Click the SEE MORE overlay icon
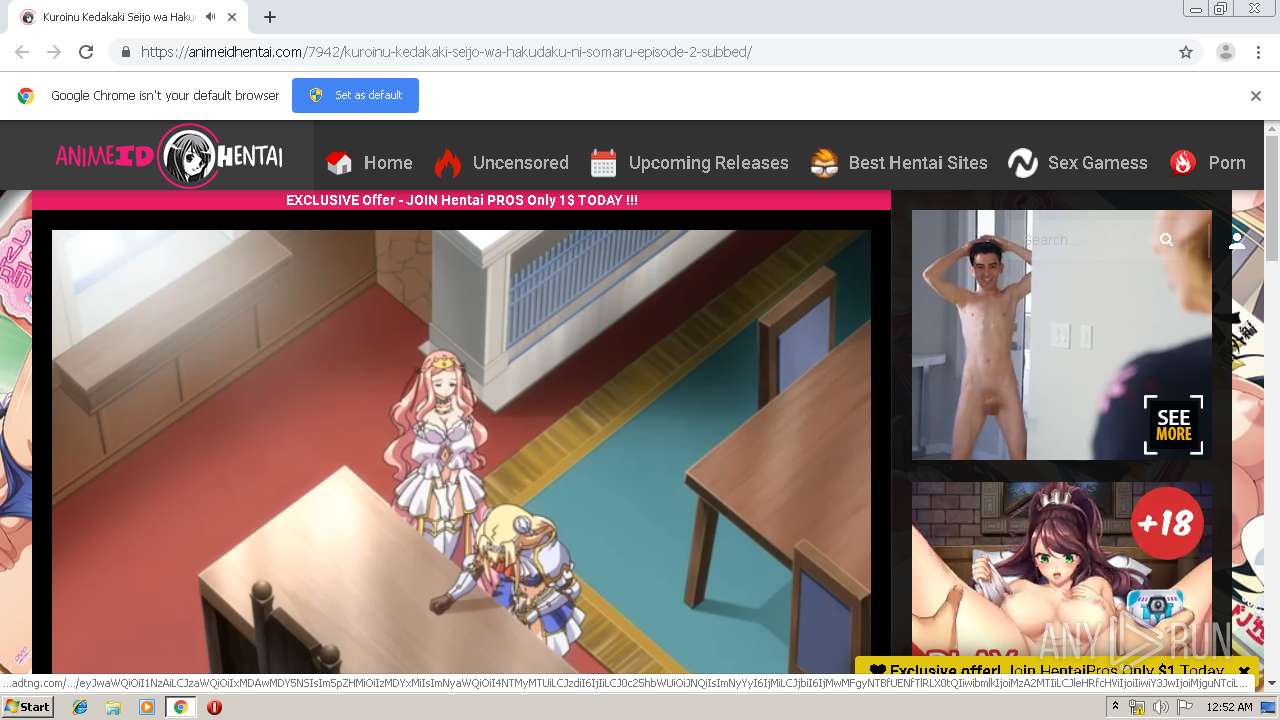This screenshot has height=720, width=1280. point(1173,425)
